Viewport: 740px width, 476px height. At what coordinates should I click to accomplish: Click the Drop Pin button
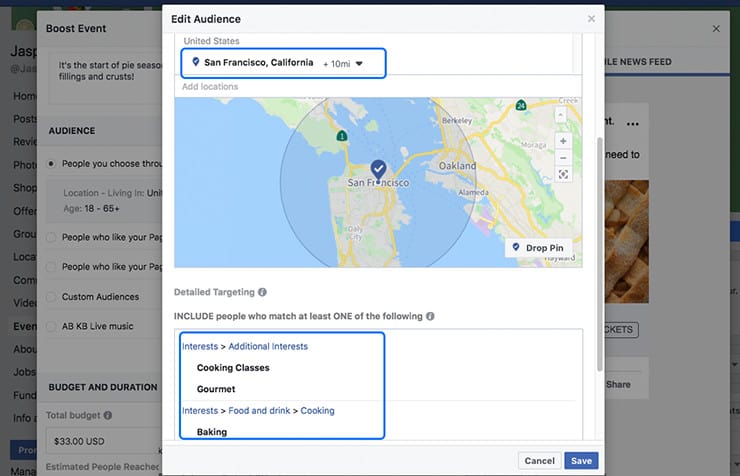click(537, 248)
